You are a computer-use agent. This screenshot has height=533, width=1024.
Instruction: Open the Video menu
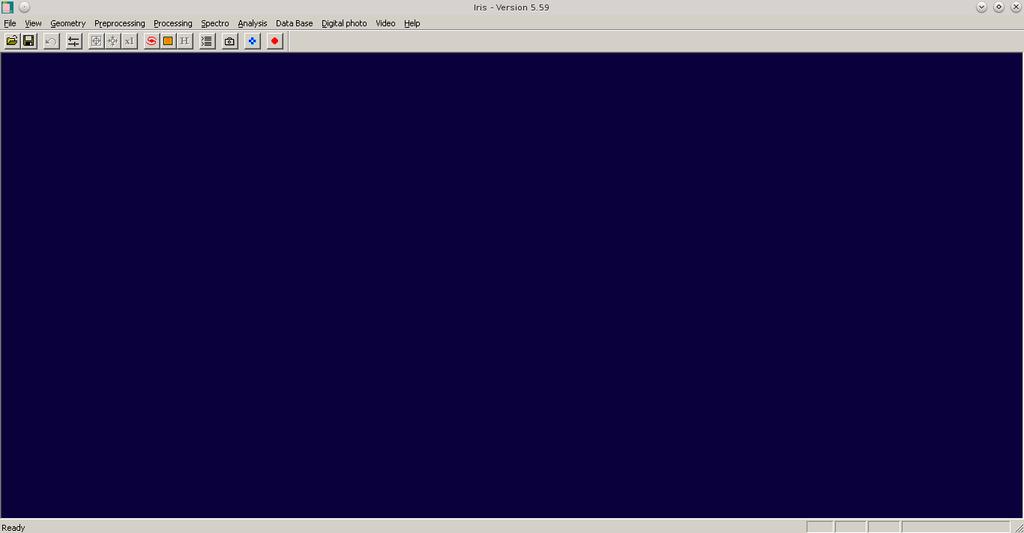click(x=385, y=23)
